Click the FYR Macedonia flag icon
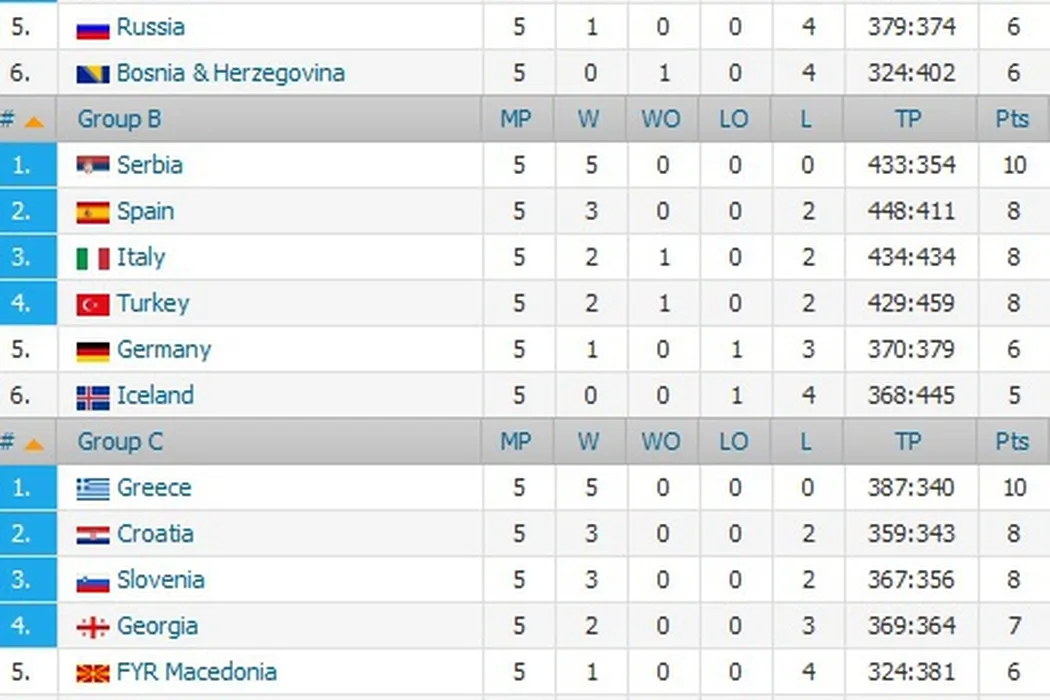Viewport: 1050px width, 700px height. [93, 673]
